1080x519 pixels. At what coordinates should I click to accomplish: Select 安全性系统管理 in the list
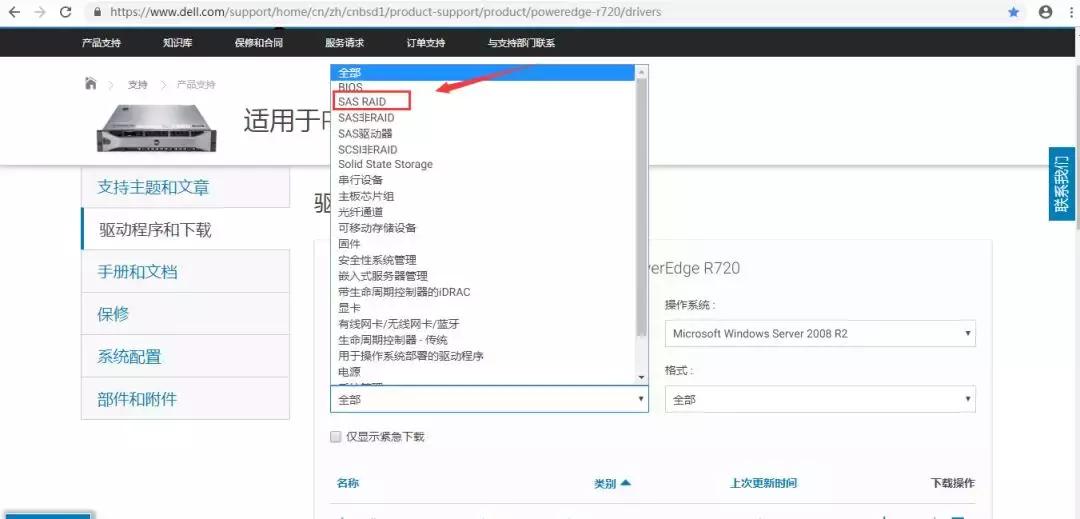click(482, 260)
